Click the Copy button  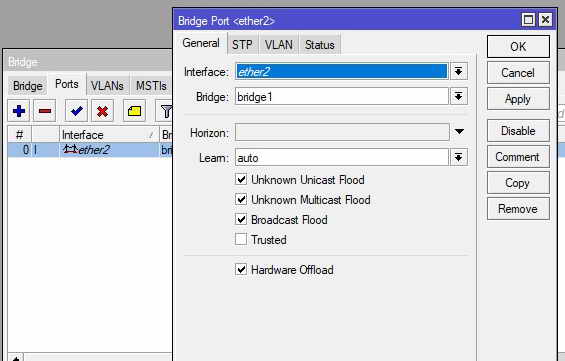click(518, 183)
